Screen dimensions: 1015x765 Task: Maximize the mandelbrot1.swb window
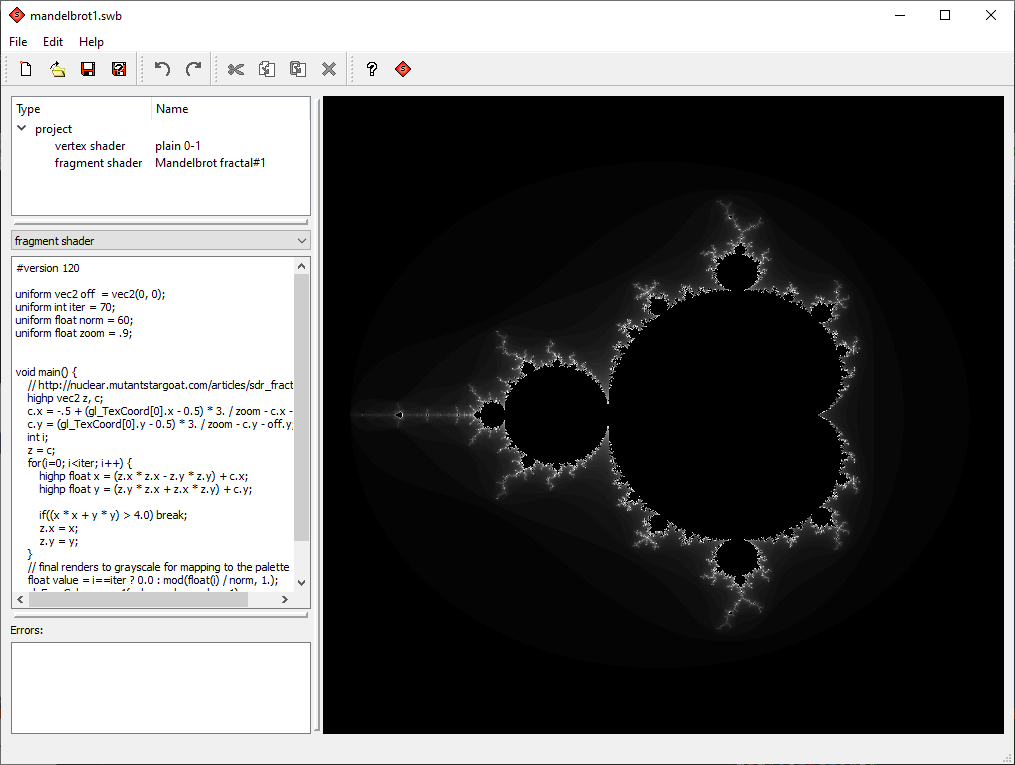click(x=945, y=16)
